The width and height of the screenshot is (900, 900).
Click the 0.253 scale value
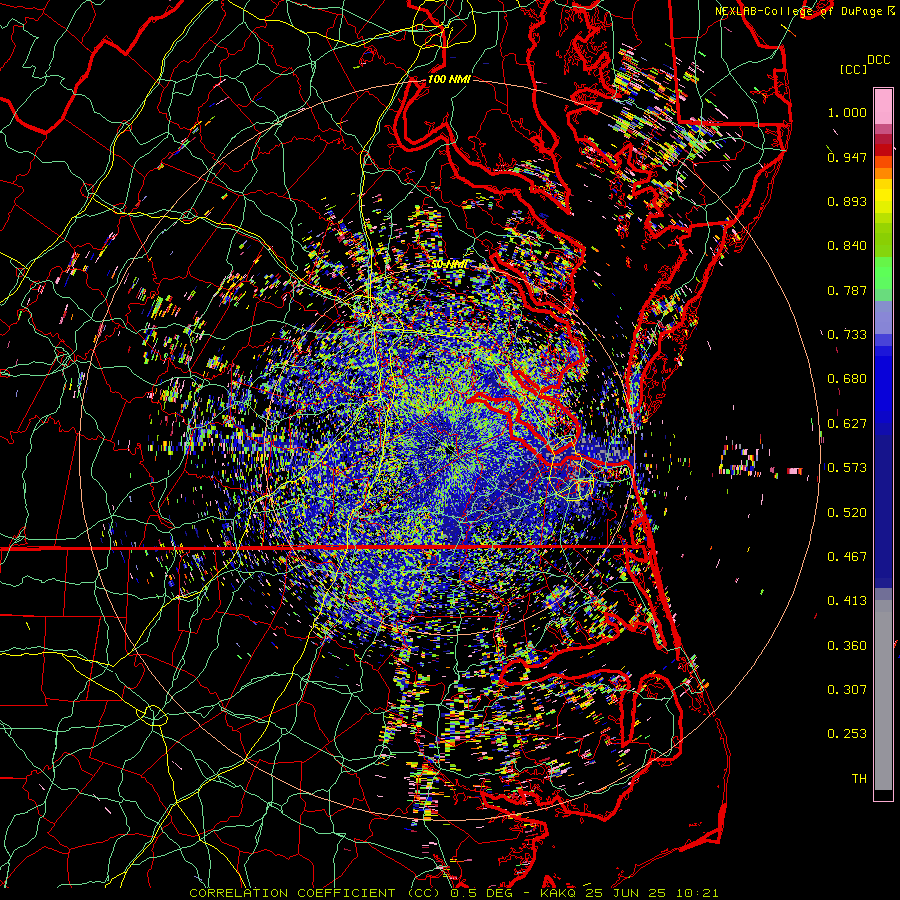tap(847, 734)
